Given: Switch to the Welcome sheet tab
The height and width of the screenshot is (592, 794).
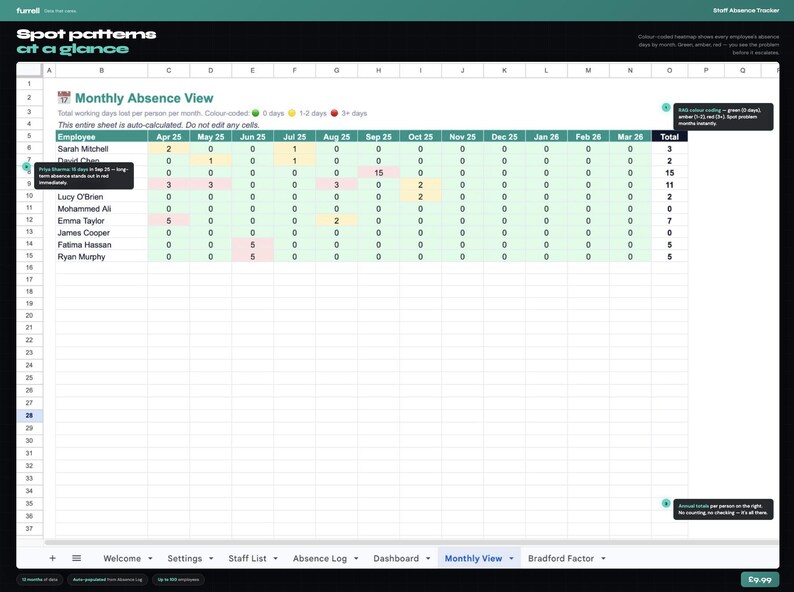Looking at the screenshot, I should (122, 558).
